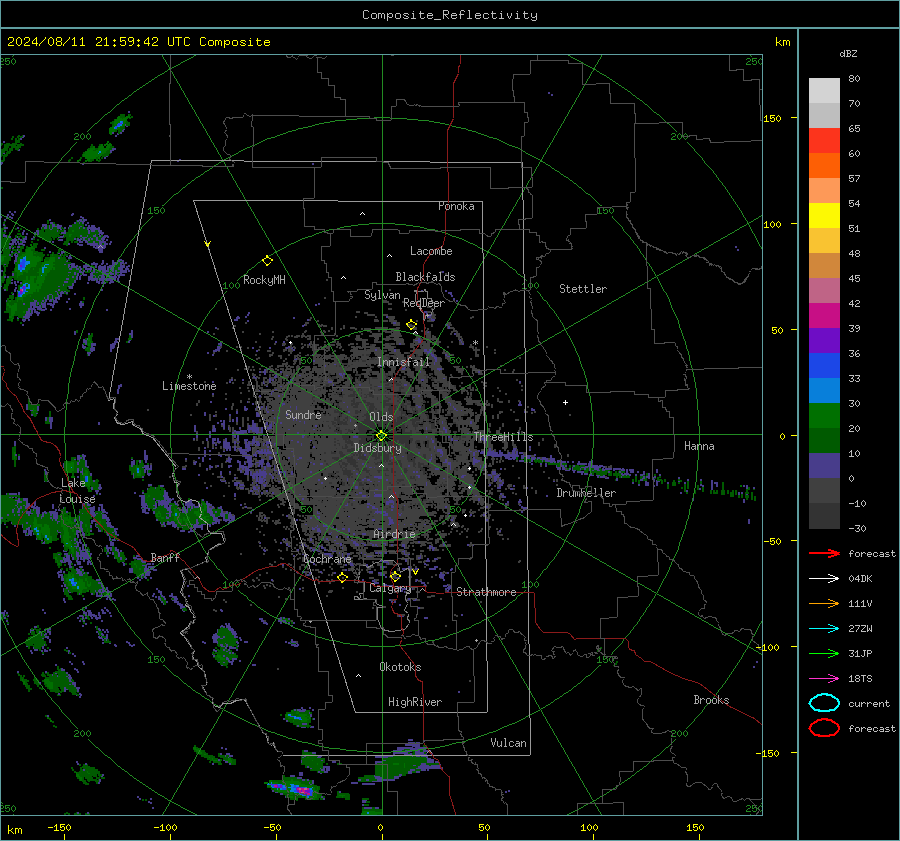The height and width of the screenshot is (841, 900).
Task: Click the yellow diamond marker near RedDeer
Action: pyautogui.click(x=411, y=325)
